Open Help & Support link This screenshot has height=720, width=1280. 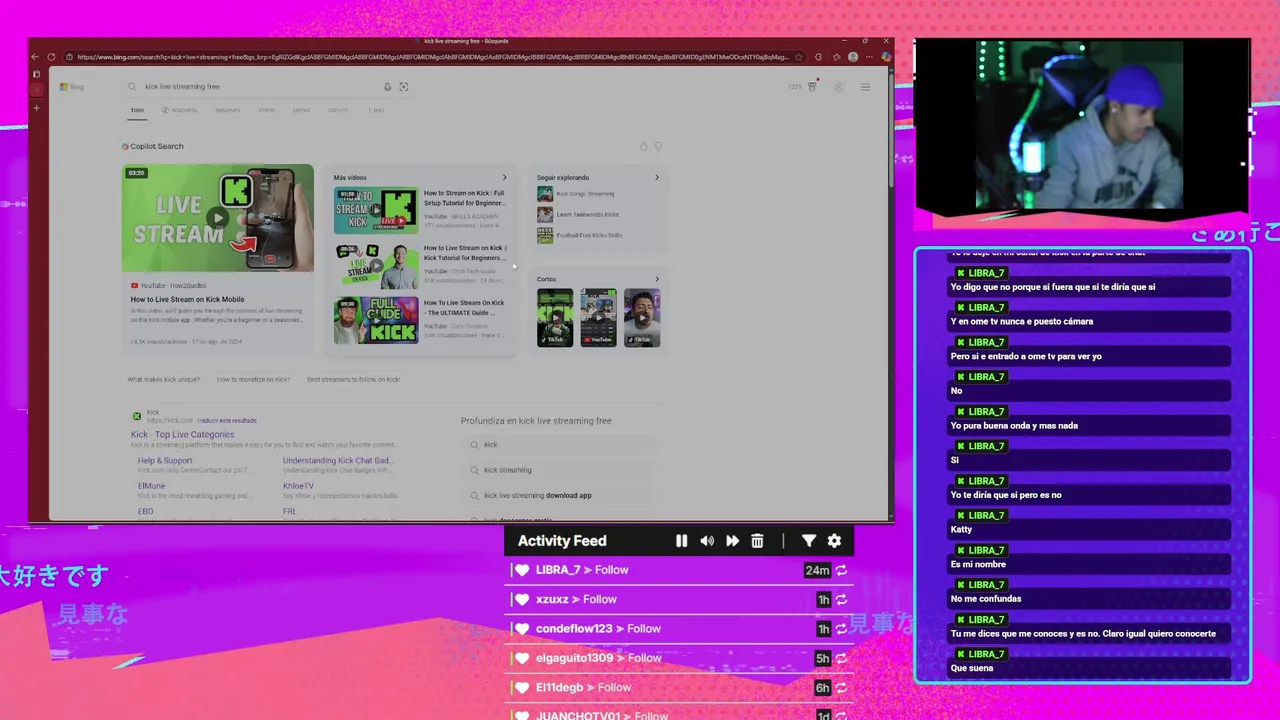[x=165, y=461]
